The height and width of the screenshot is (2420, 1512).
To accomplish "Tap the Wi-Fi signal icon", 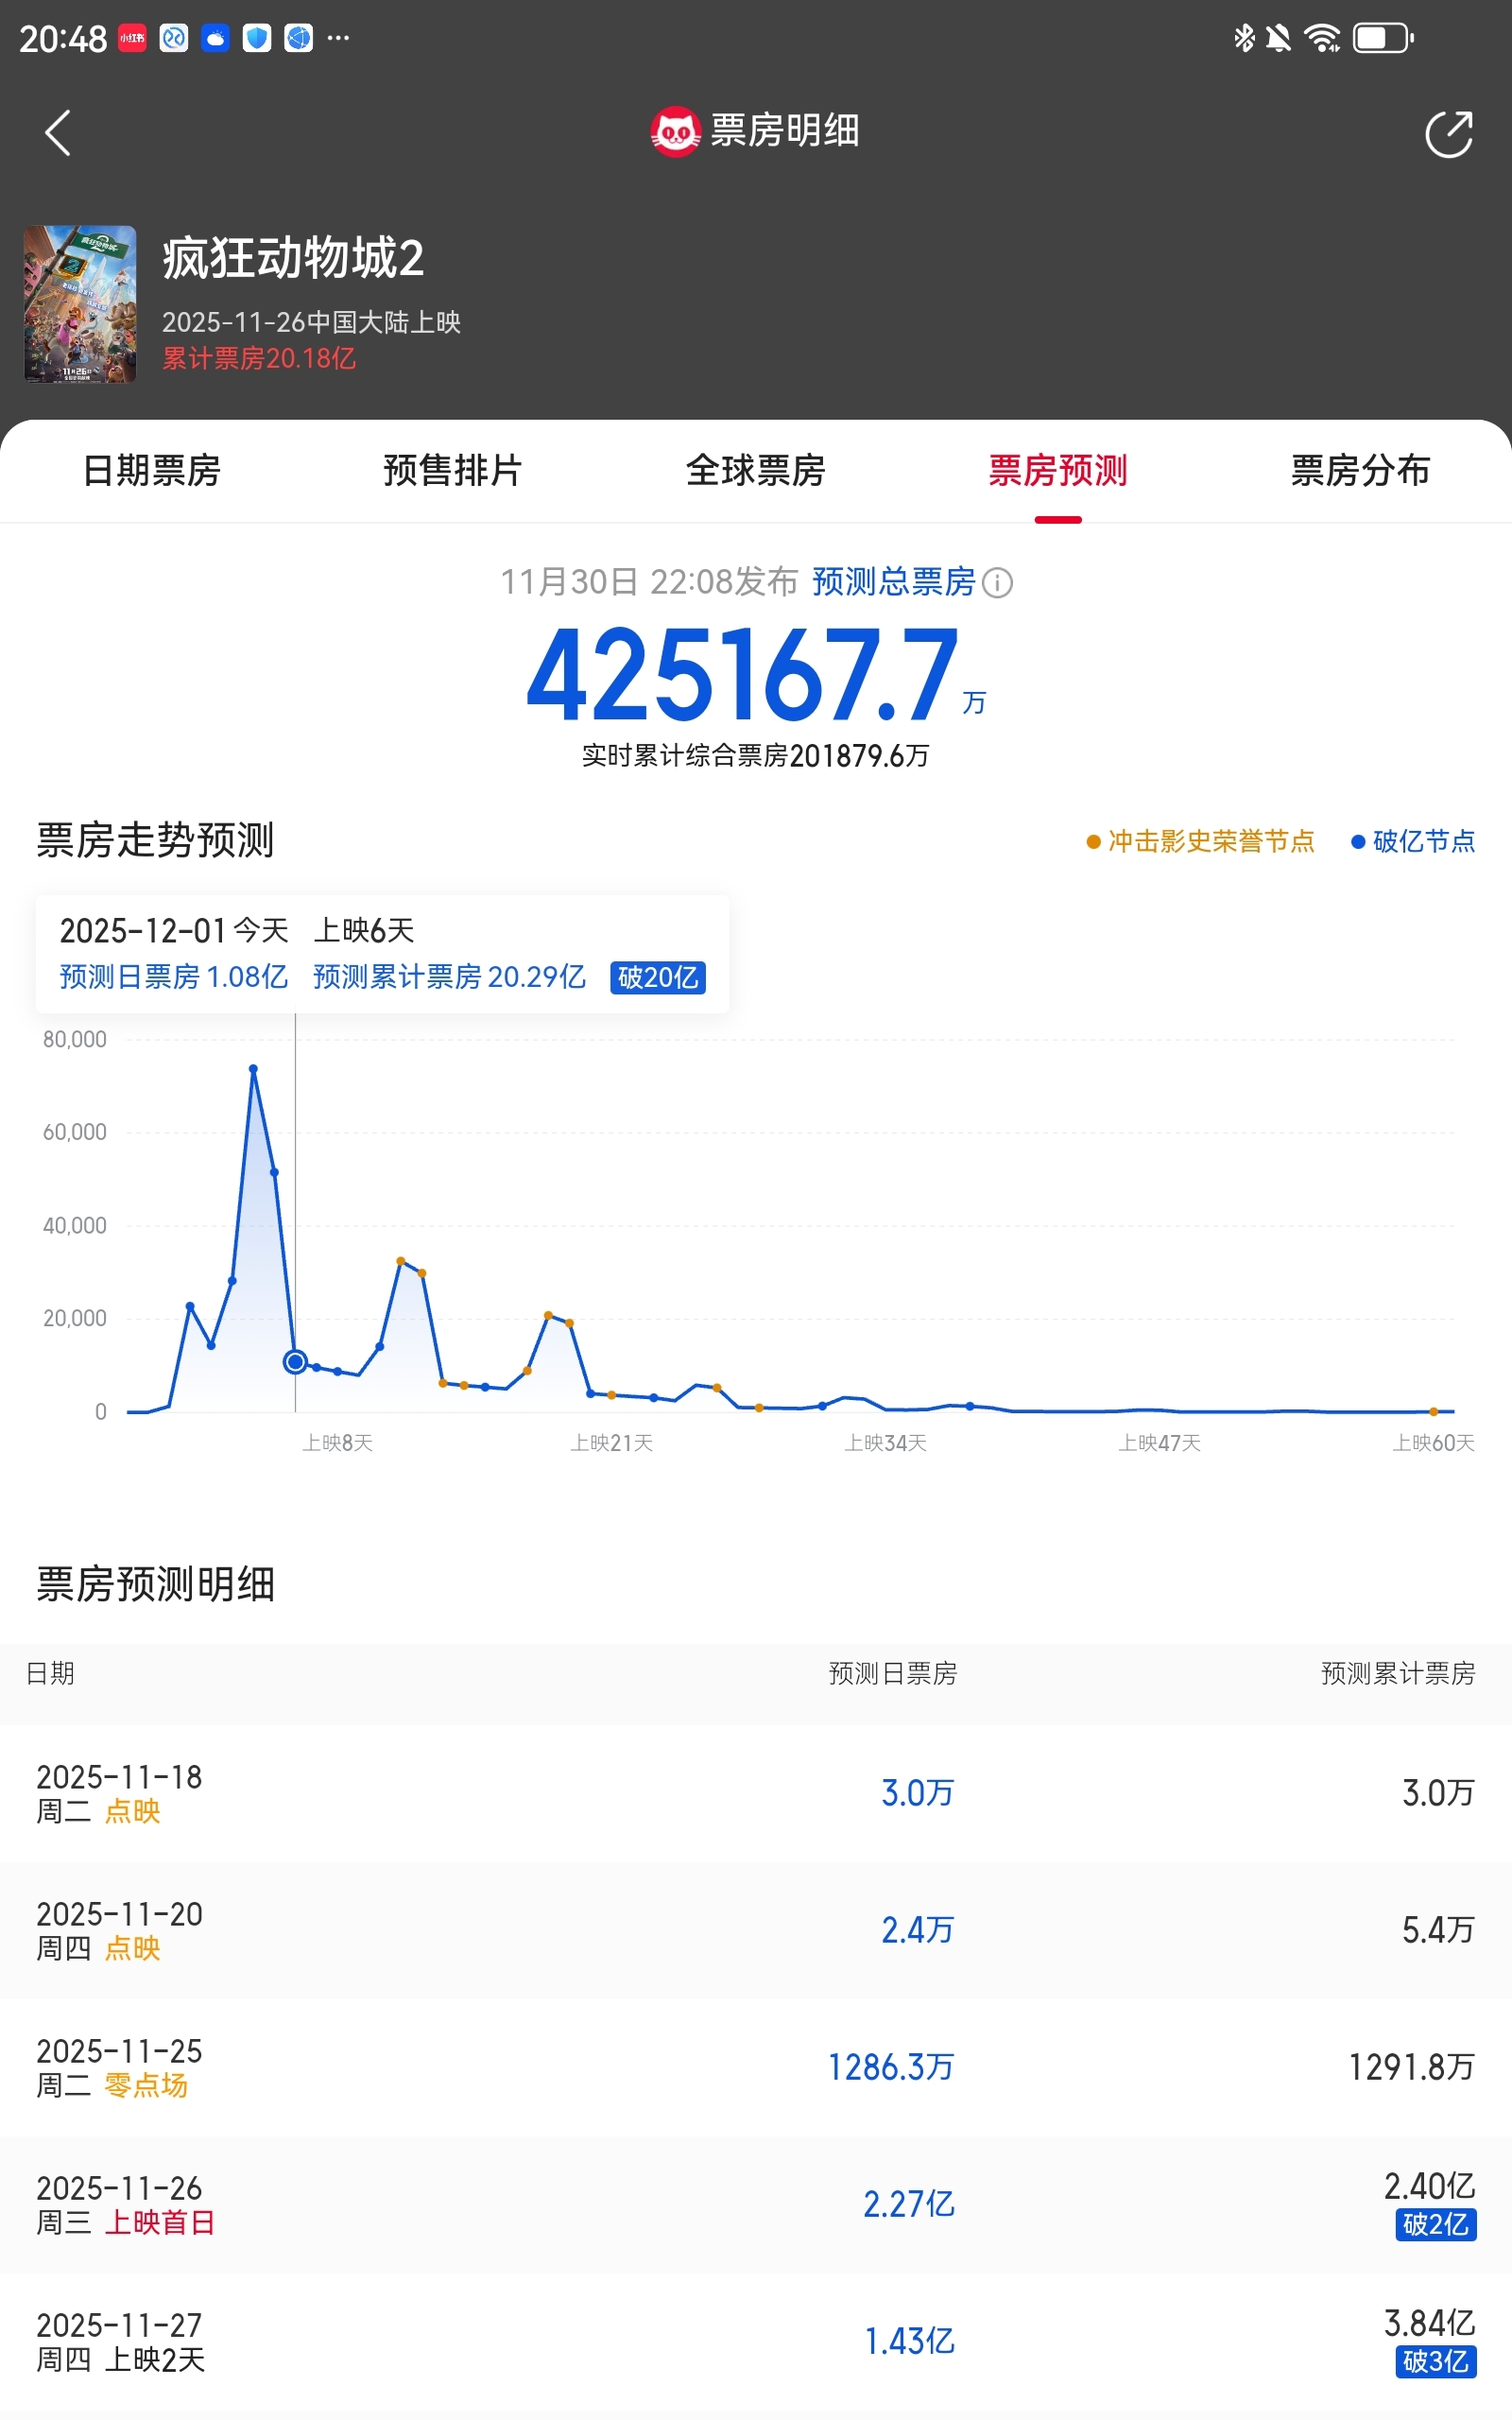I will 1322,38.
